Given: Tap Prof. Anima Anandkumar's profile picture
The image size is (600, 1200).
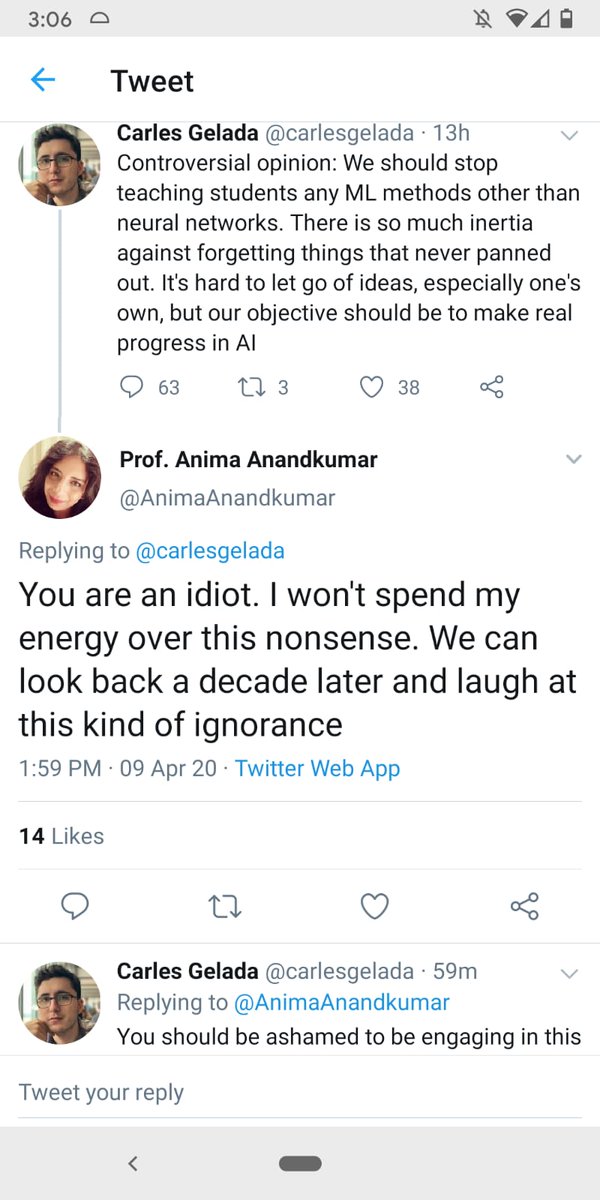Looking at the screenshot, I should pyautogui.click(x=60, y=478).
